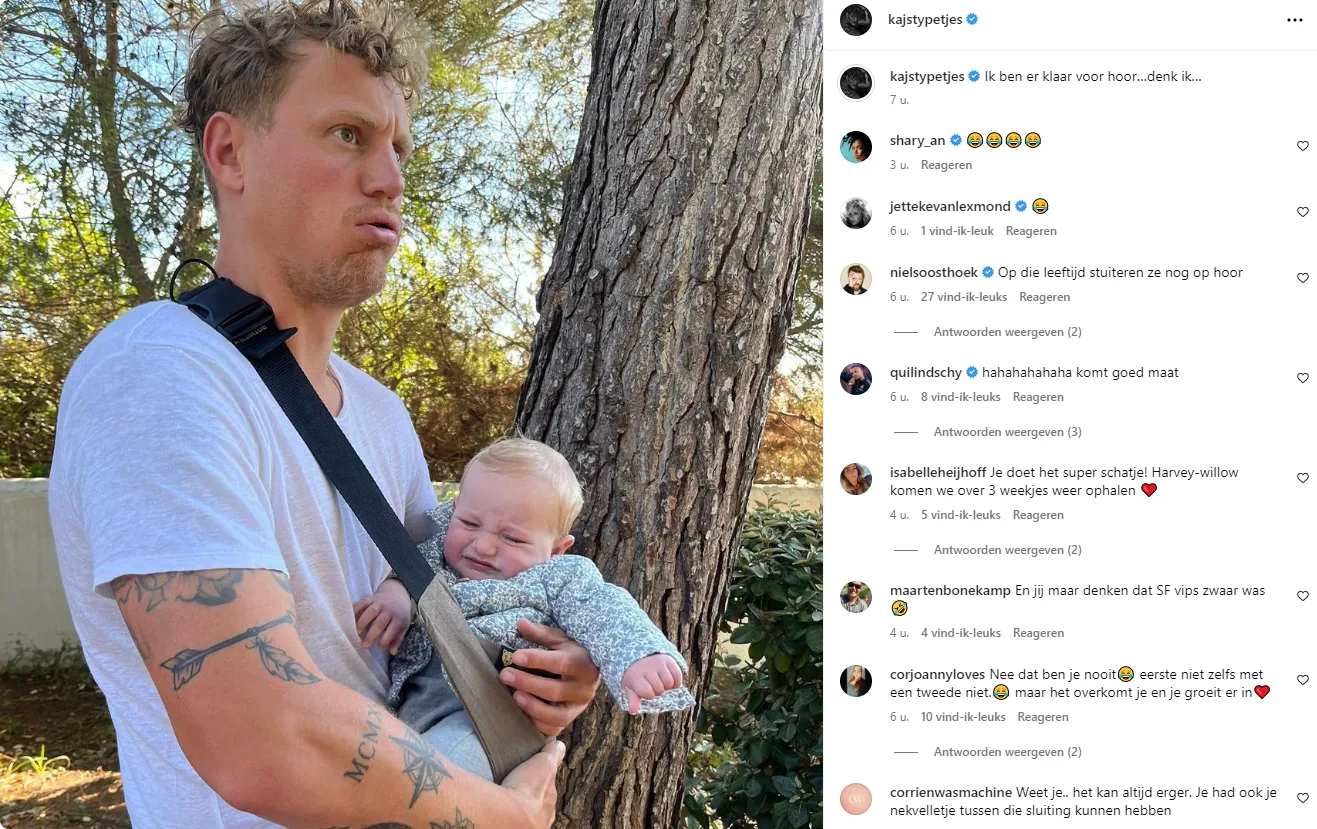
Task: Click the heart next to corrienwasmachine's comment
Action: [x=1302, y=798]
